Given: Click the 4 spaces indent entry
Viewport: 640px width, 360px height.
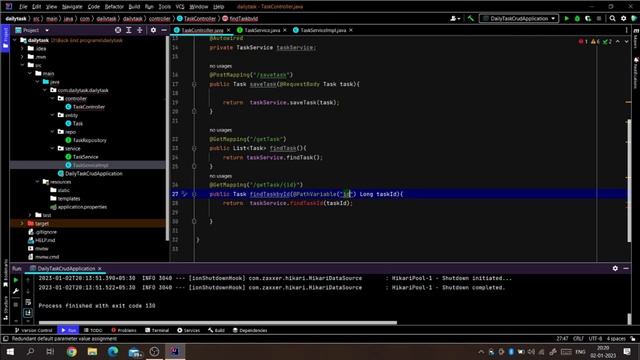Looking at the screenshot, I should coord(616,338).
